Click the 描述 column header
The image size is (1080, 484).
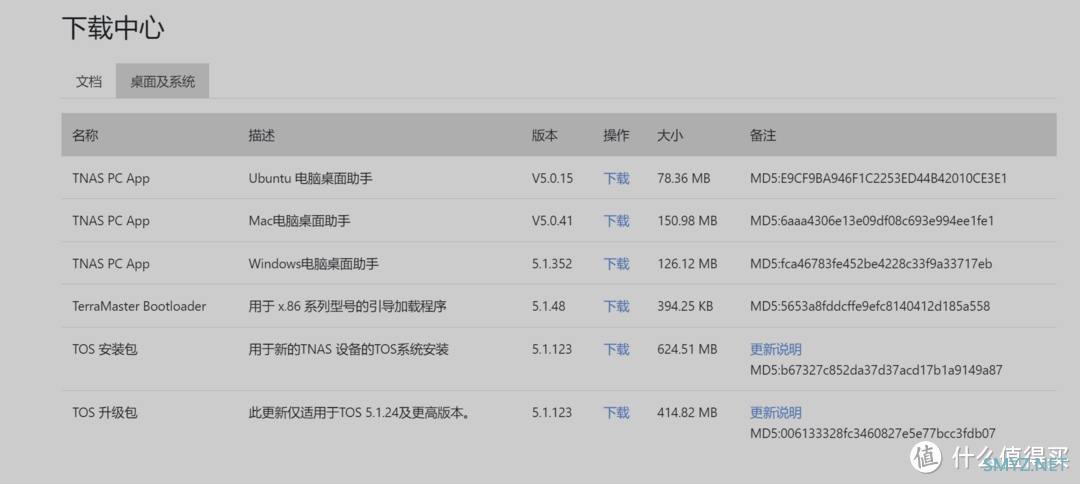[262, 135]
